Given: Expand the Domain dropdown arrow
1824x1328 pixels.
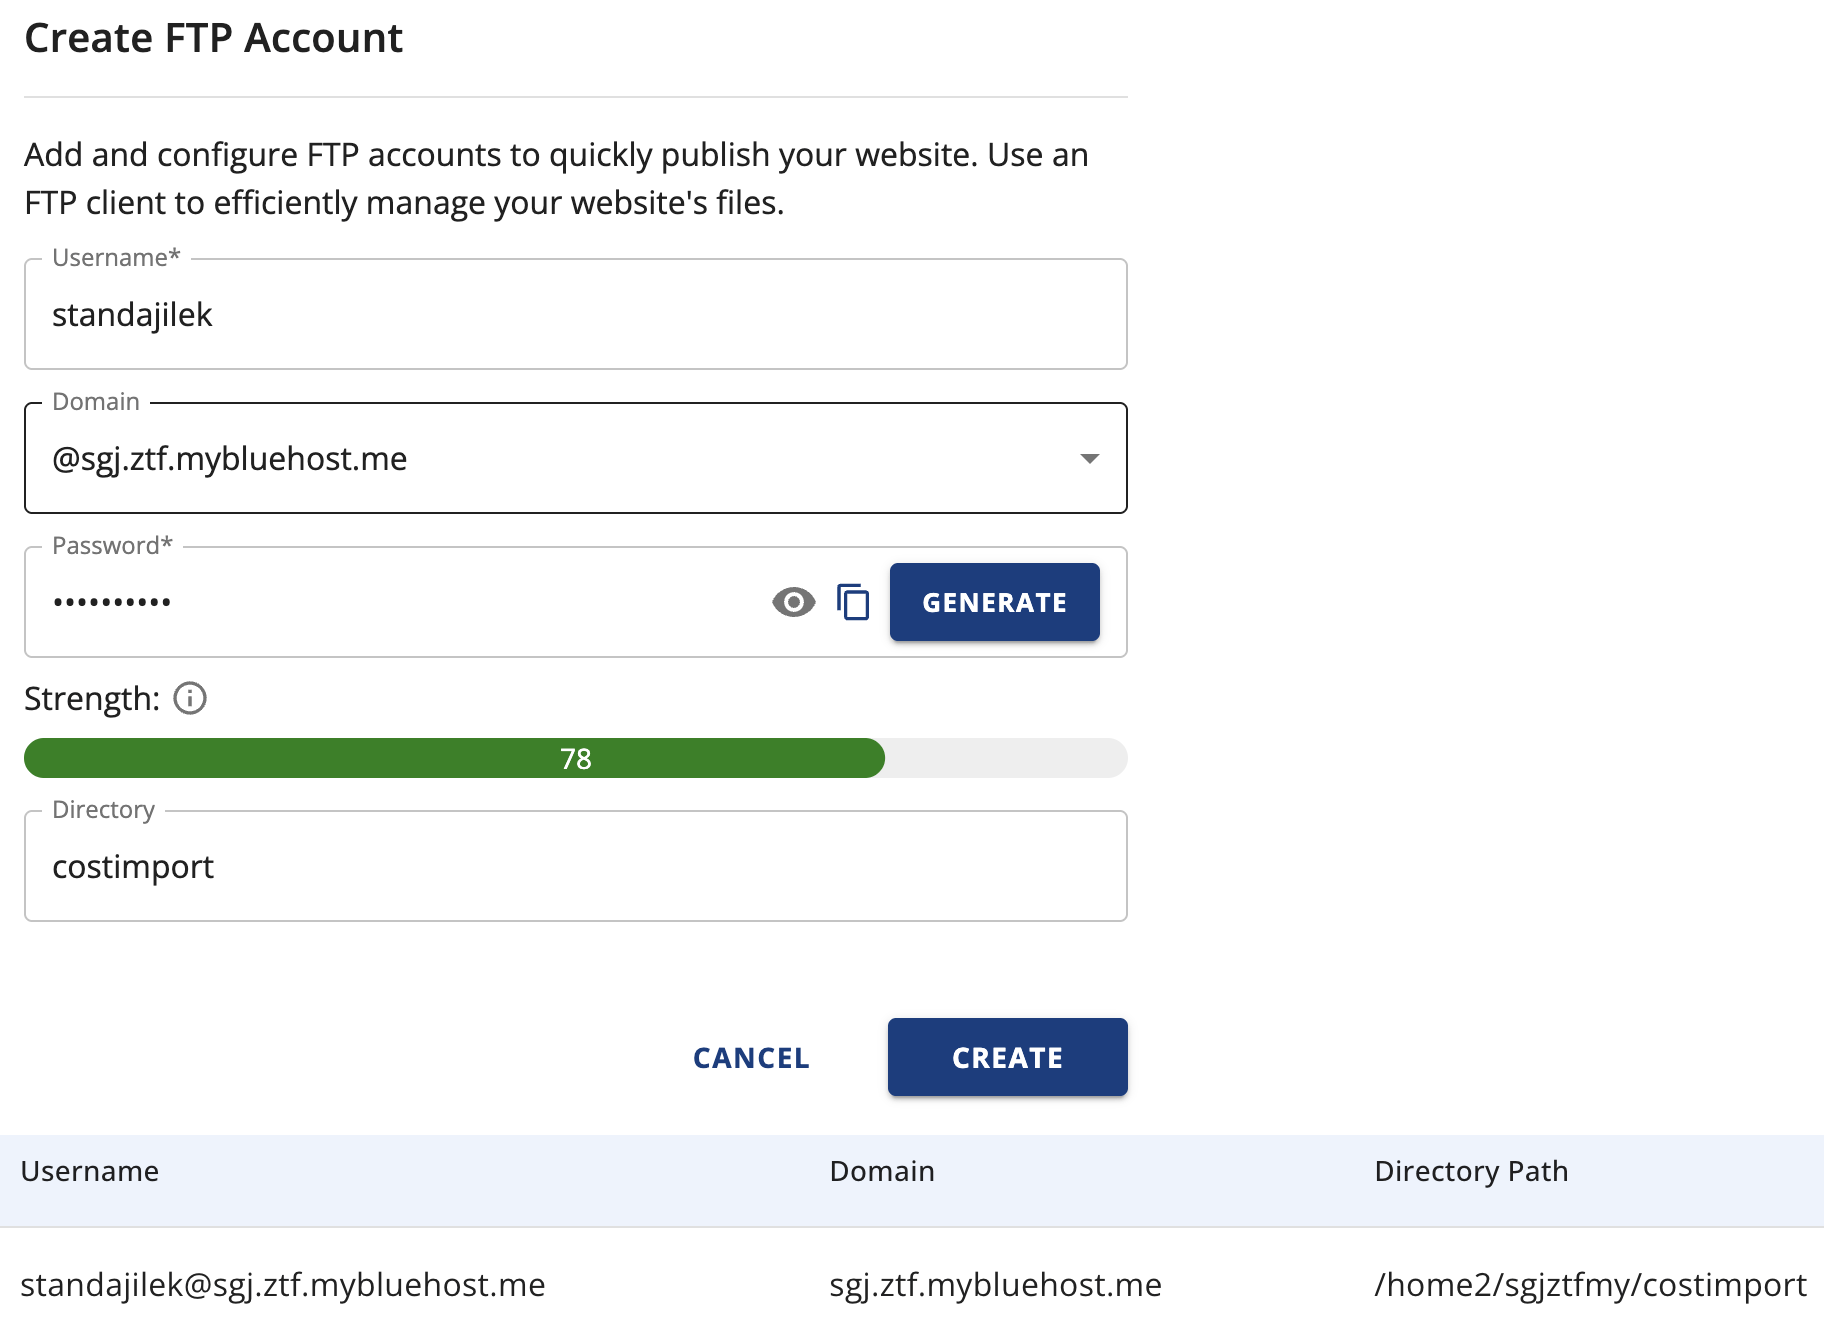Looking at the screenshot, I should click(1089, 459).
